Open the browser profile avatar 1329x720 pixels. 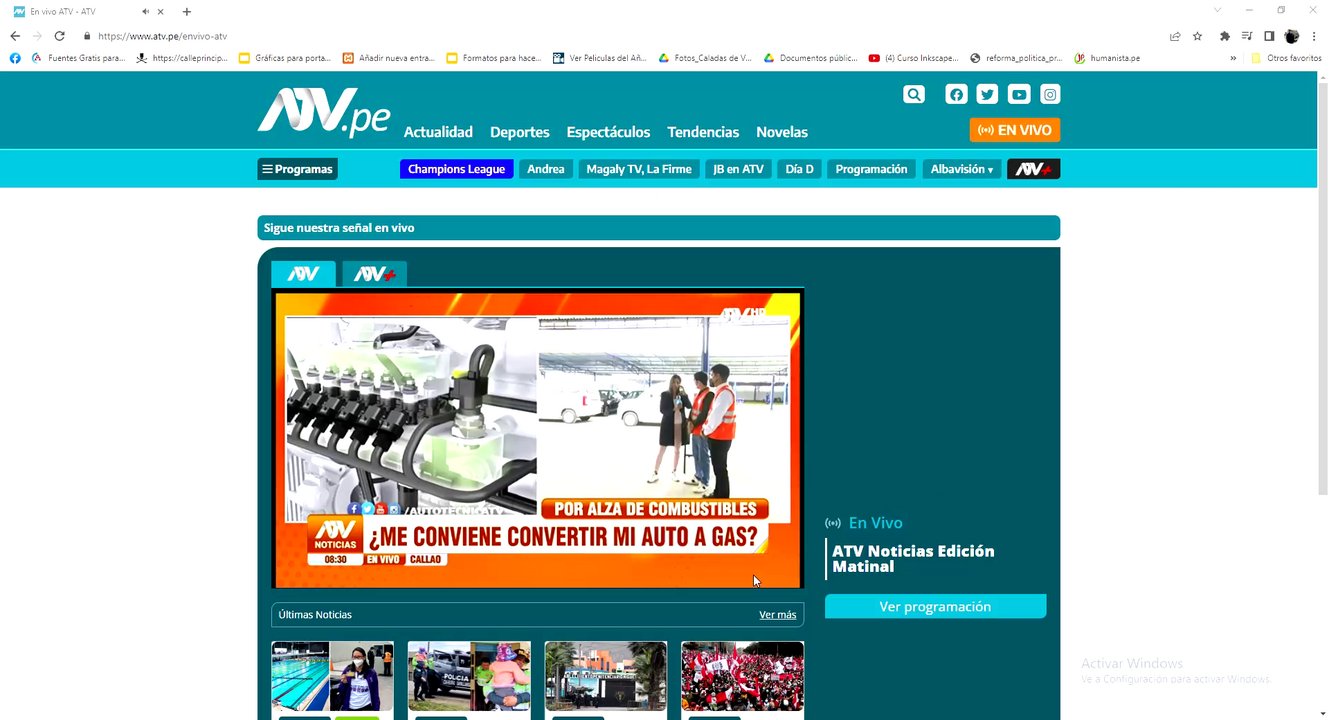[1291, 36]
